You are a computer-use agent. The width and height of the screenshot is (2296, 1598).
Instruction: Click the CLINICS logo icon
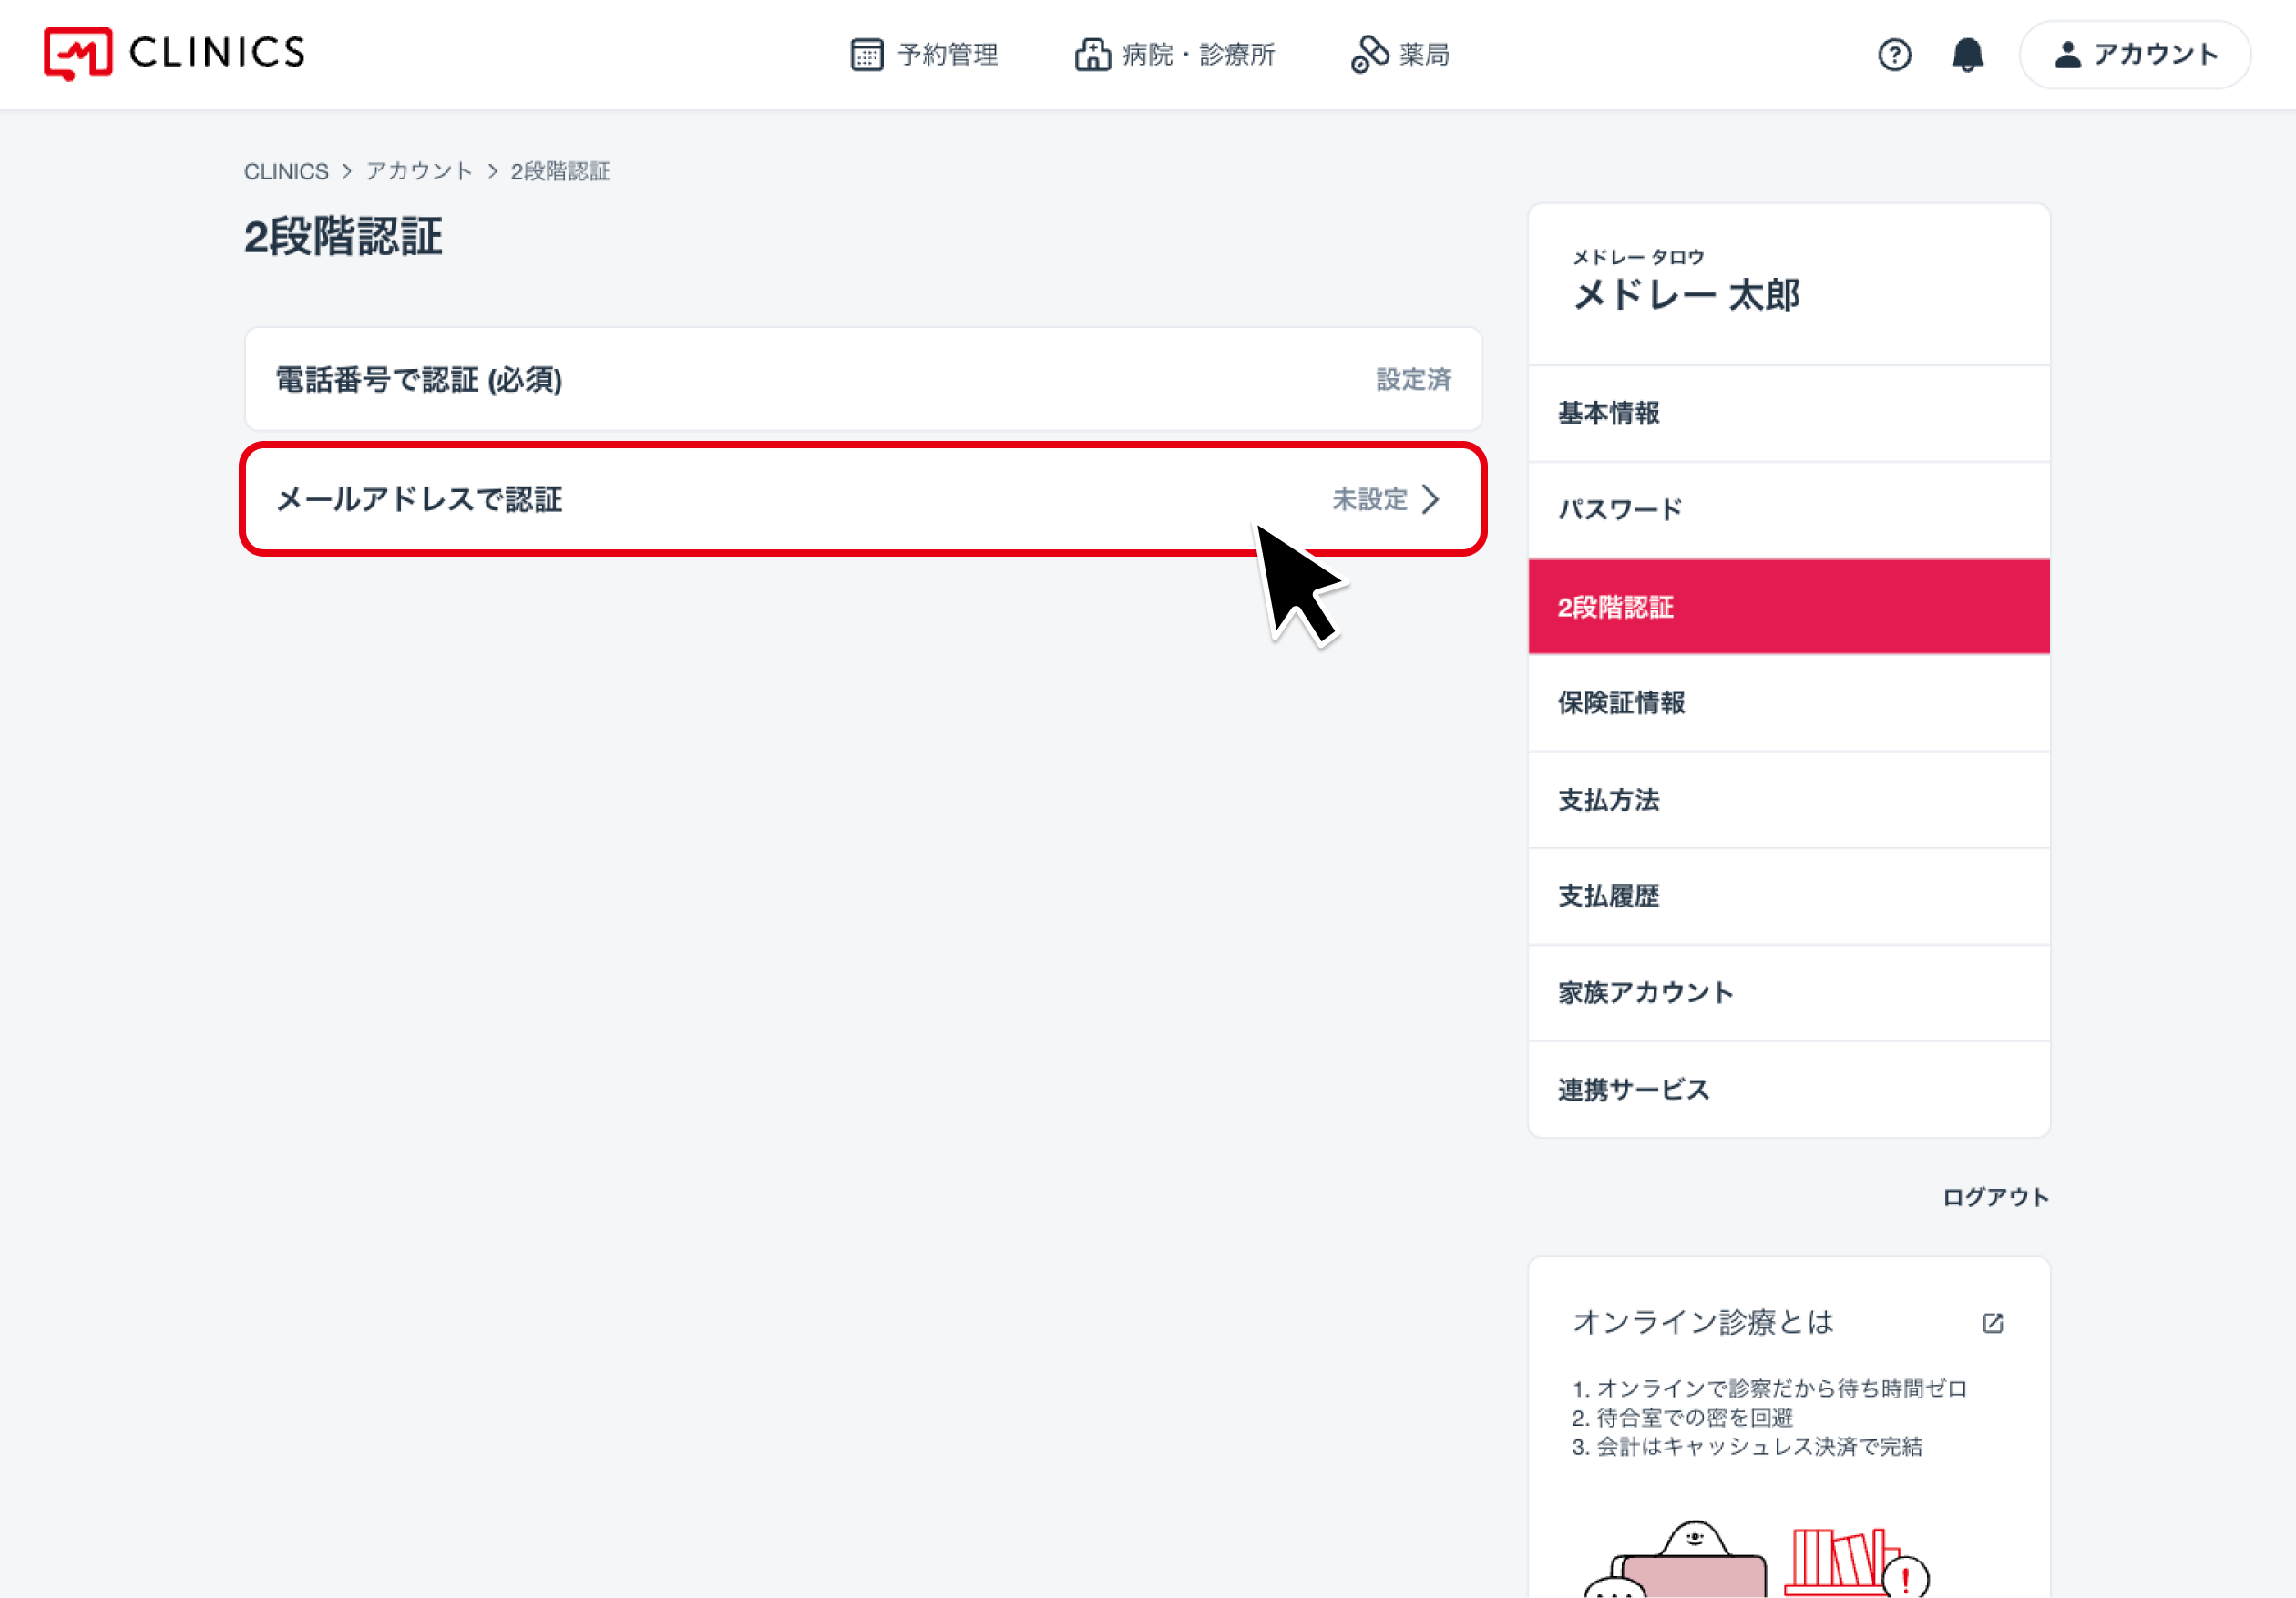[x=78, y=53]
